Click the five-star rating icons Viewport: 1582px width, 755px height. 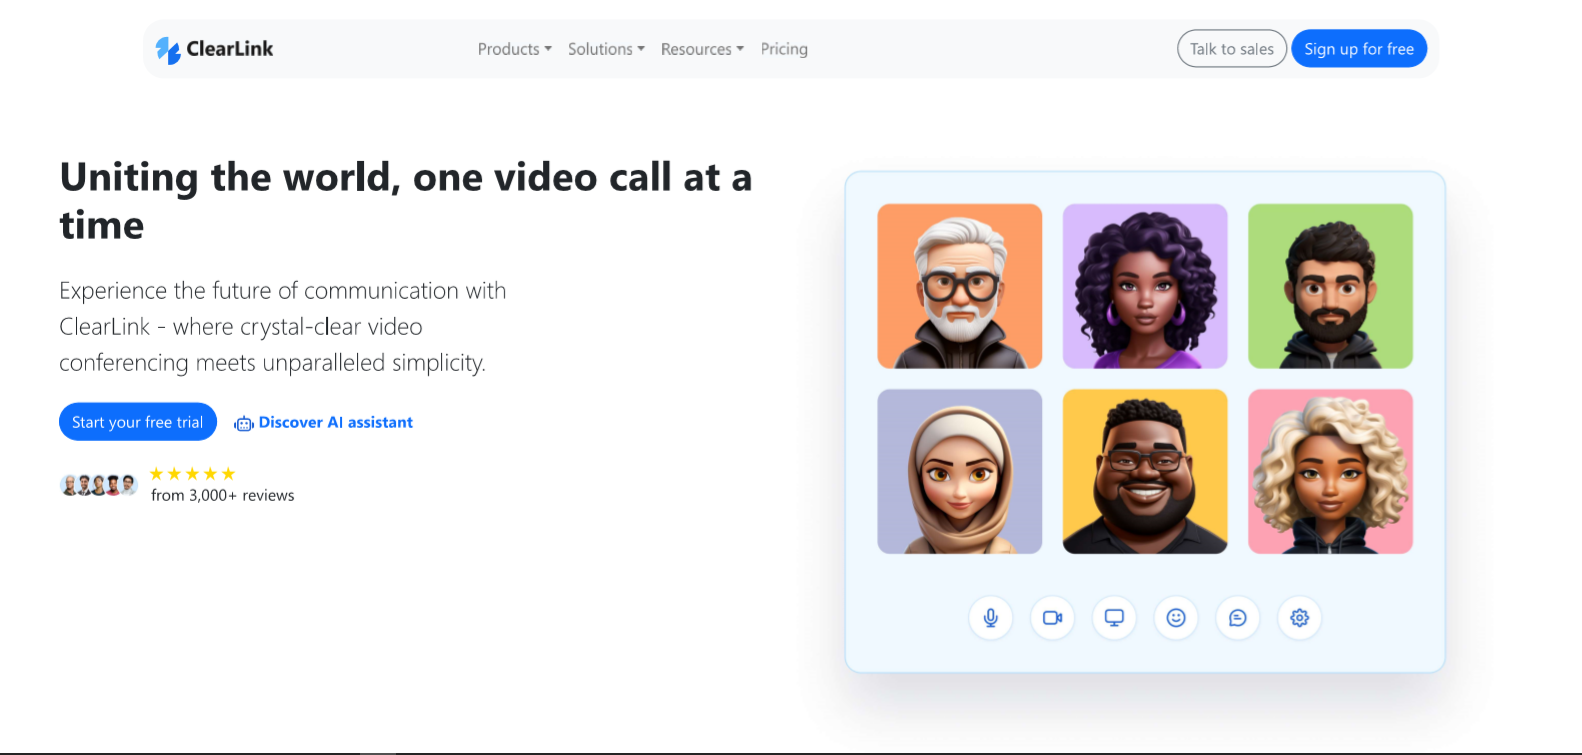pyautogui.click(x=192, y=474)
